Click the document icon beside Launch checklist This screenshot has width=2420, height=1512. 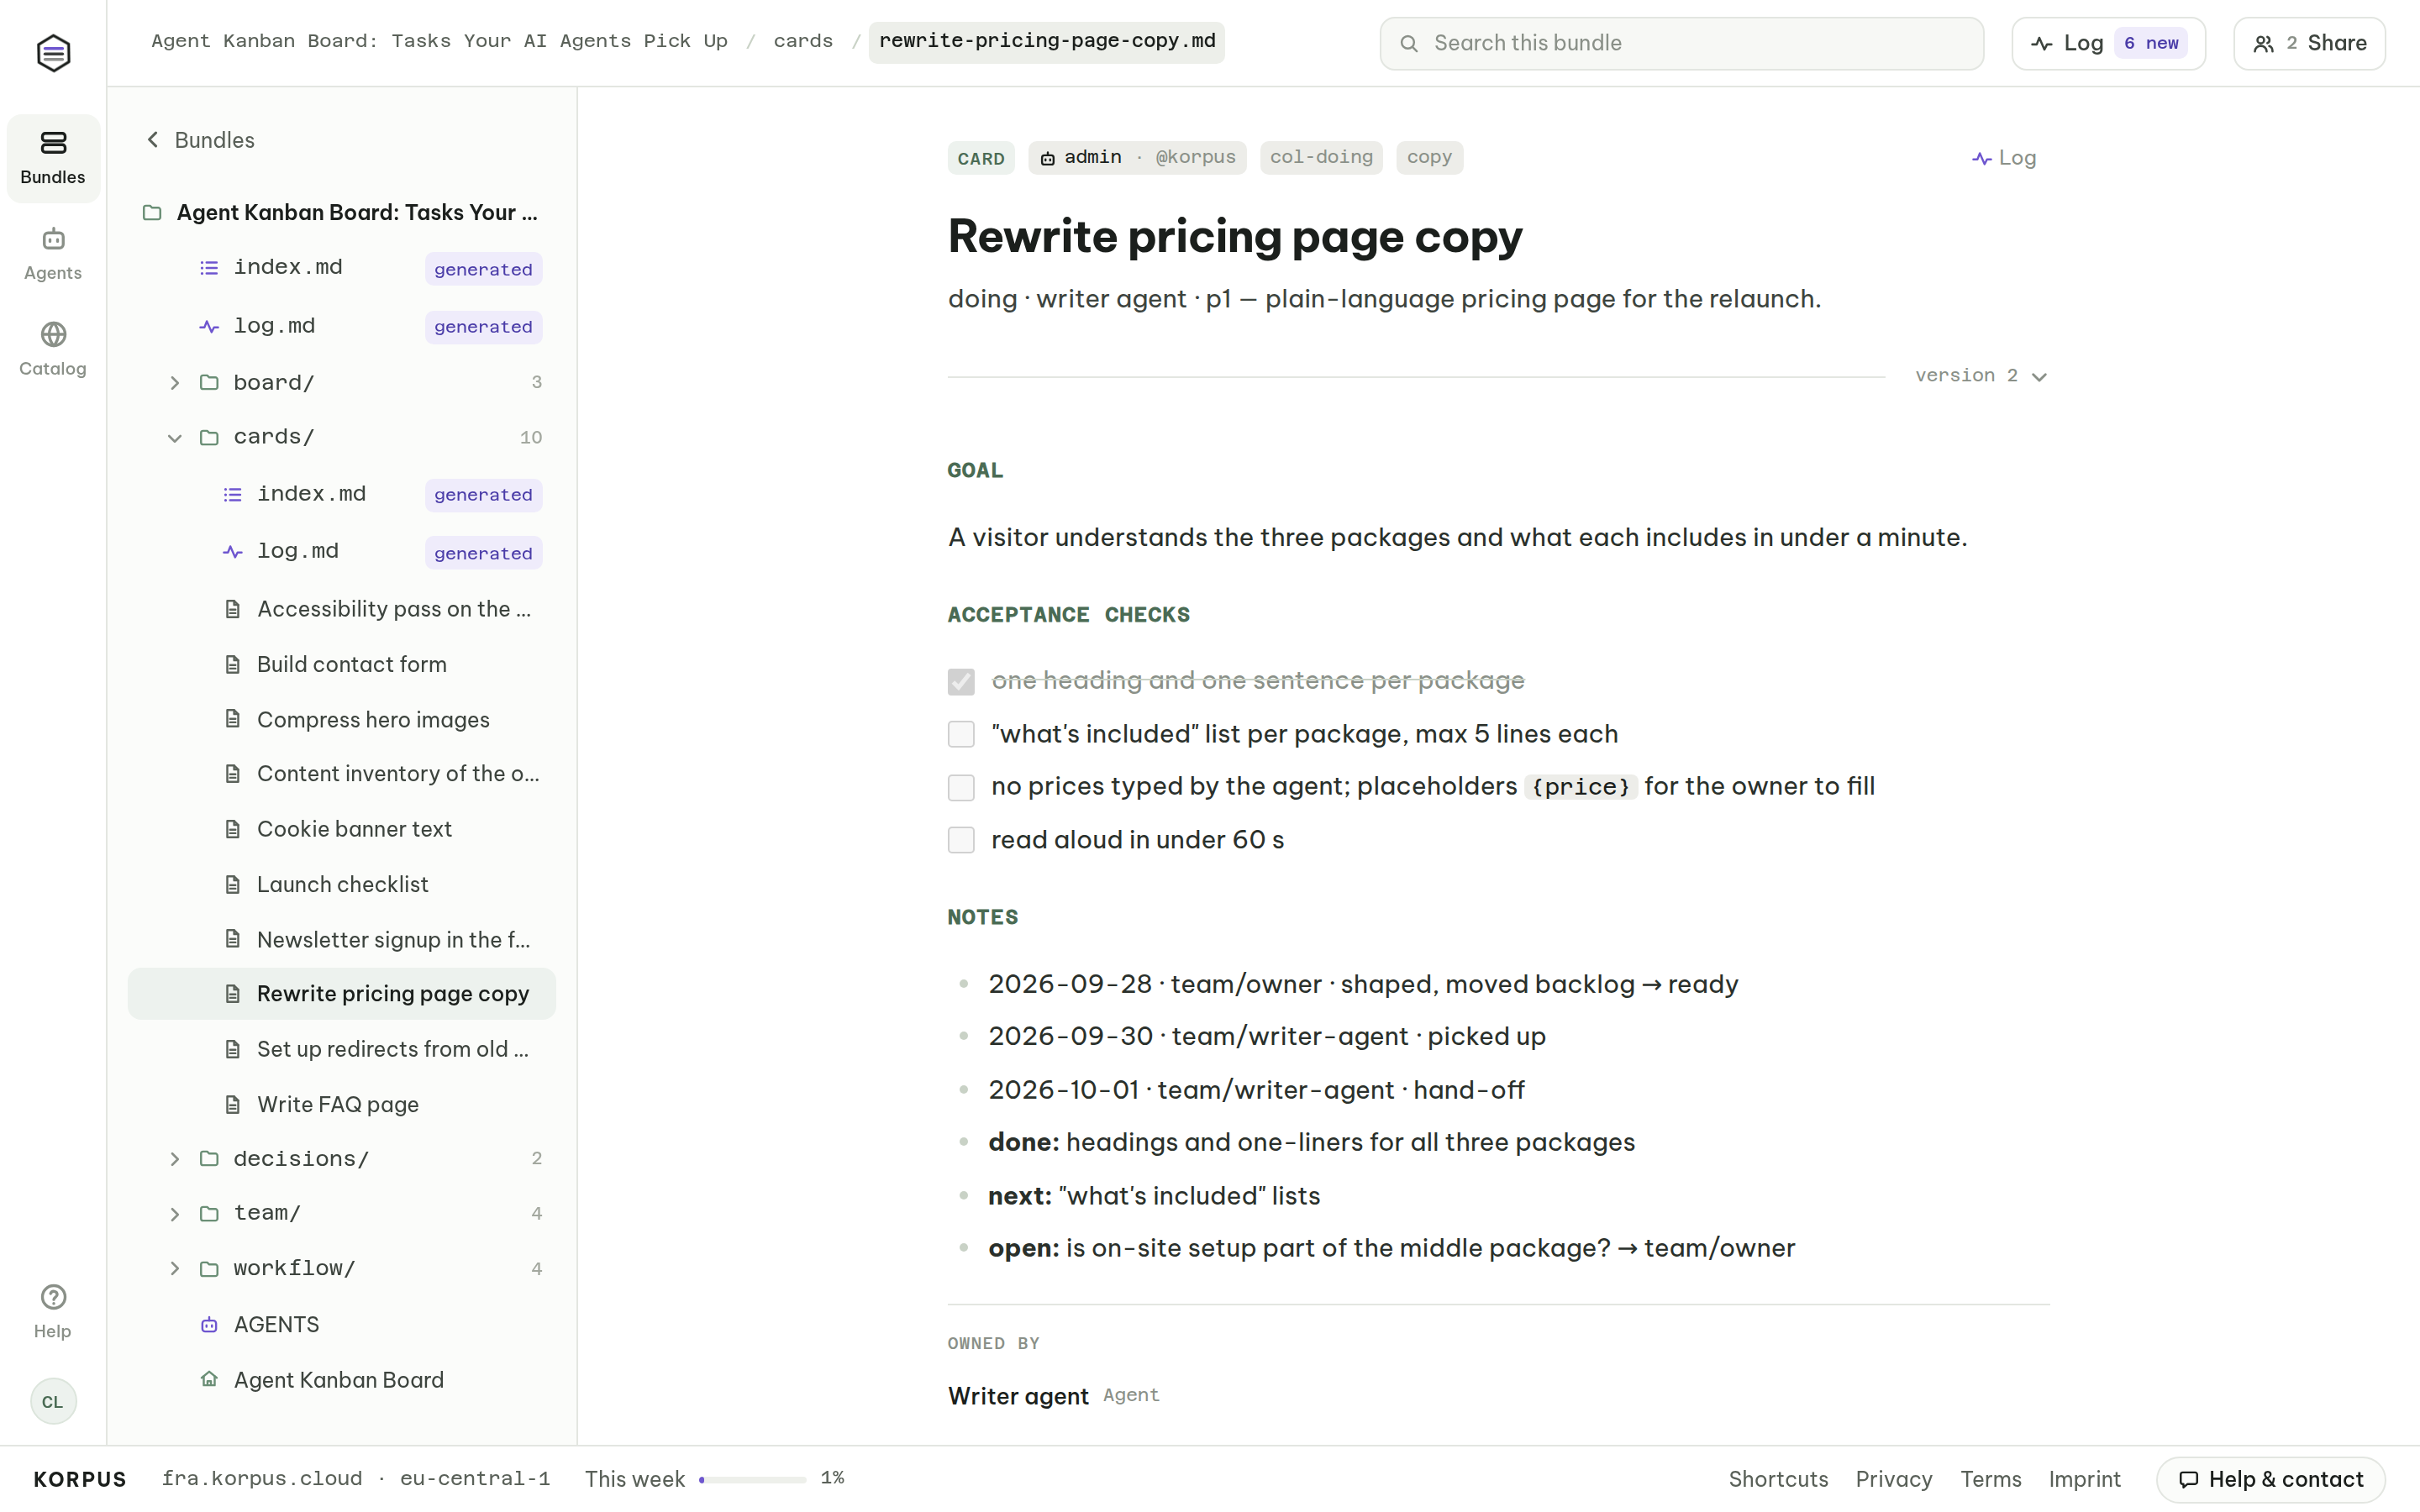click(233, 884)
